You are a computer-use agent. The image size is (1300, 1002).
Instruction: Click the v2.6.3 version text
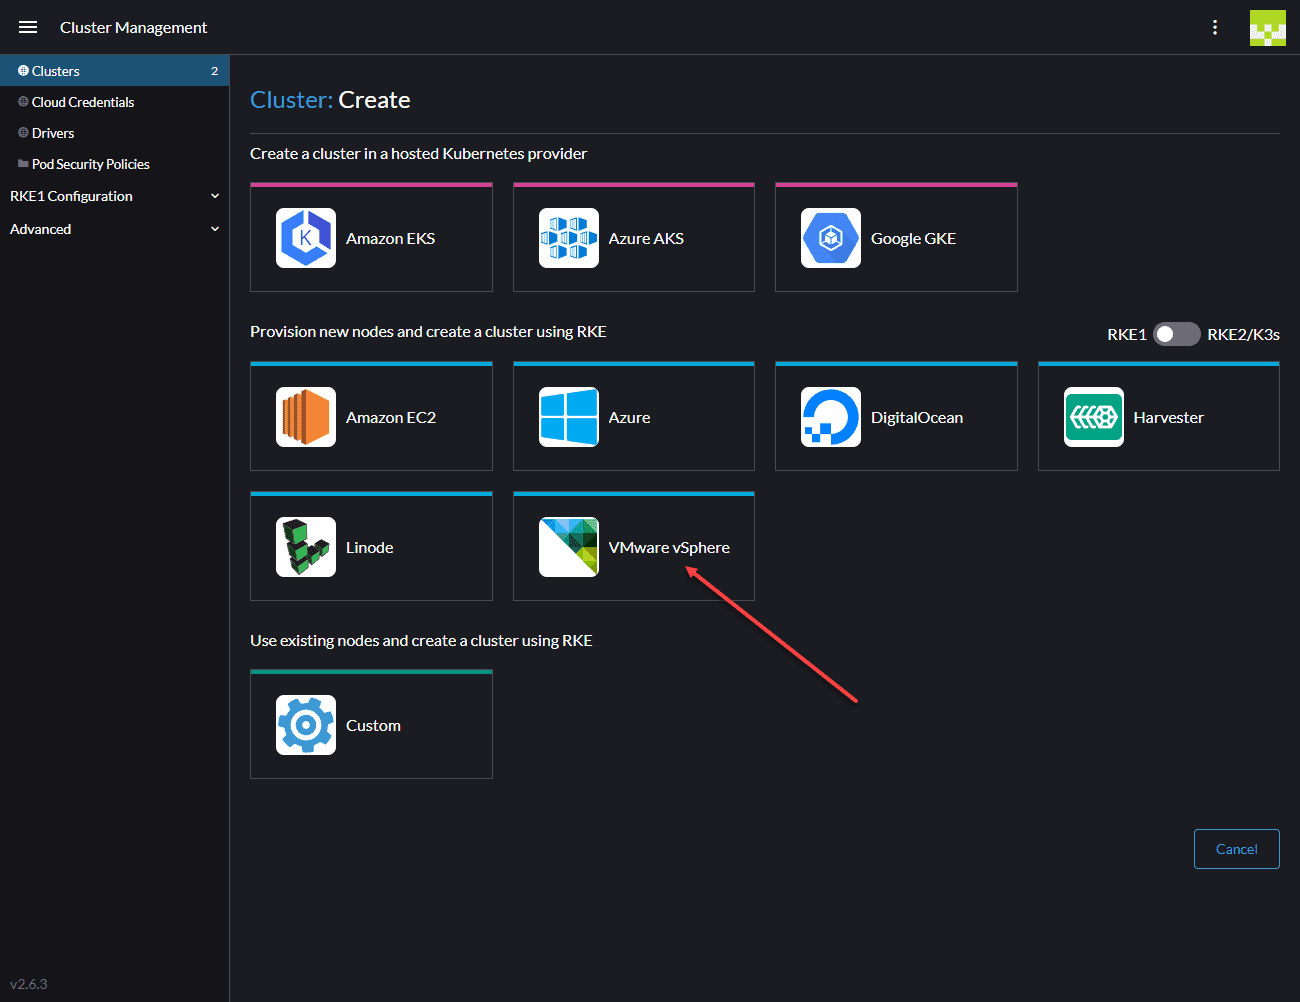pos(29,984)
